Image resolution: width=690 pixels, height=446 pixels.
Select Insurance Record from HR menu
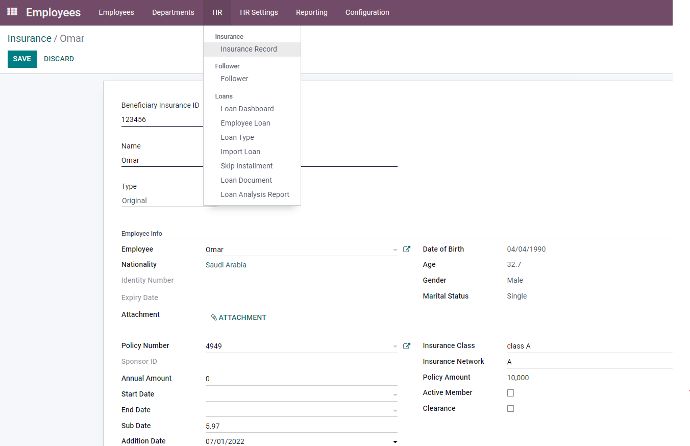249,49
